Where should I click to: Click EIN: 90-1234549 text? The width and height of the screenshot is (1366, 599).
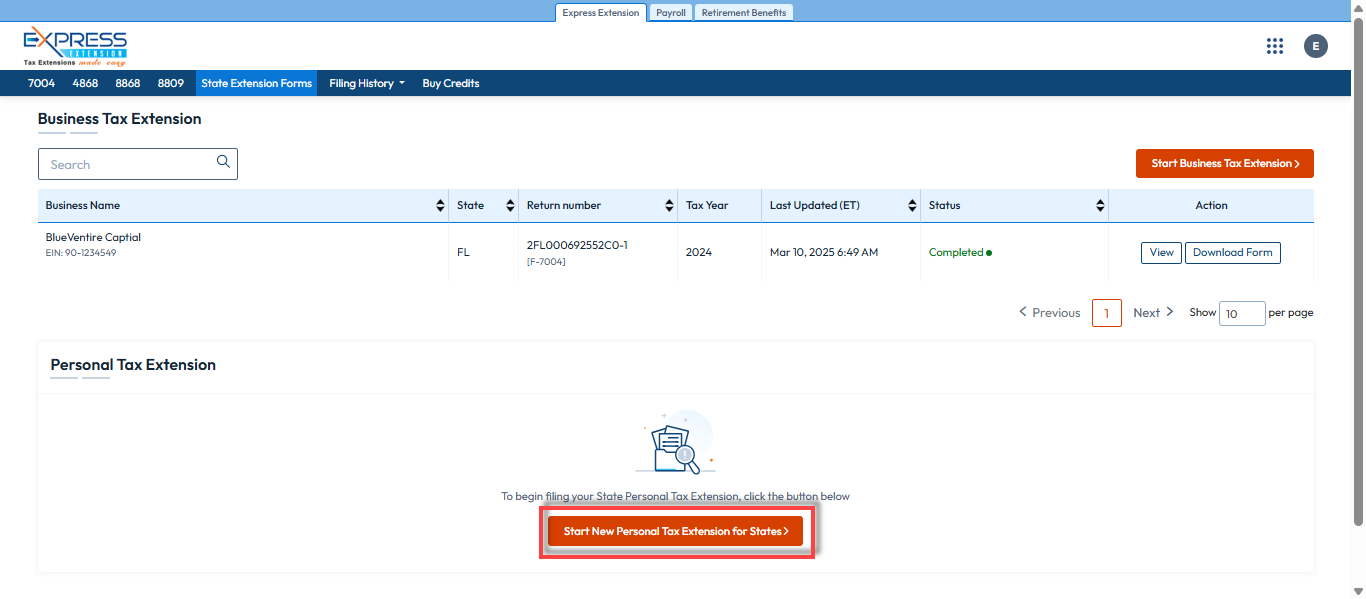click(x=82, y=253)
